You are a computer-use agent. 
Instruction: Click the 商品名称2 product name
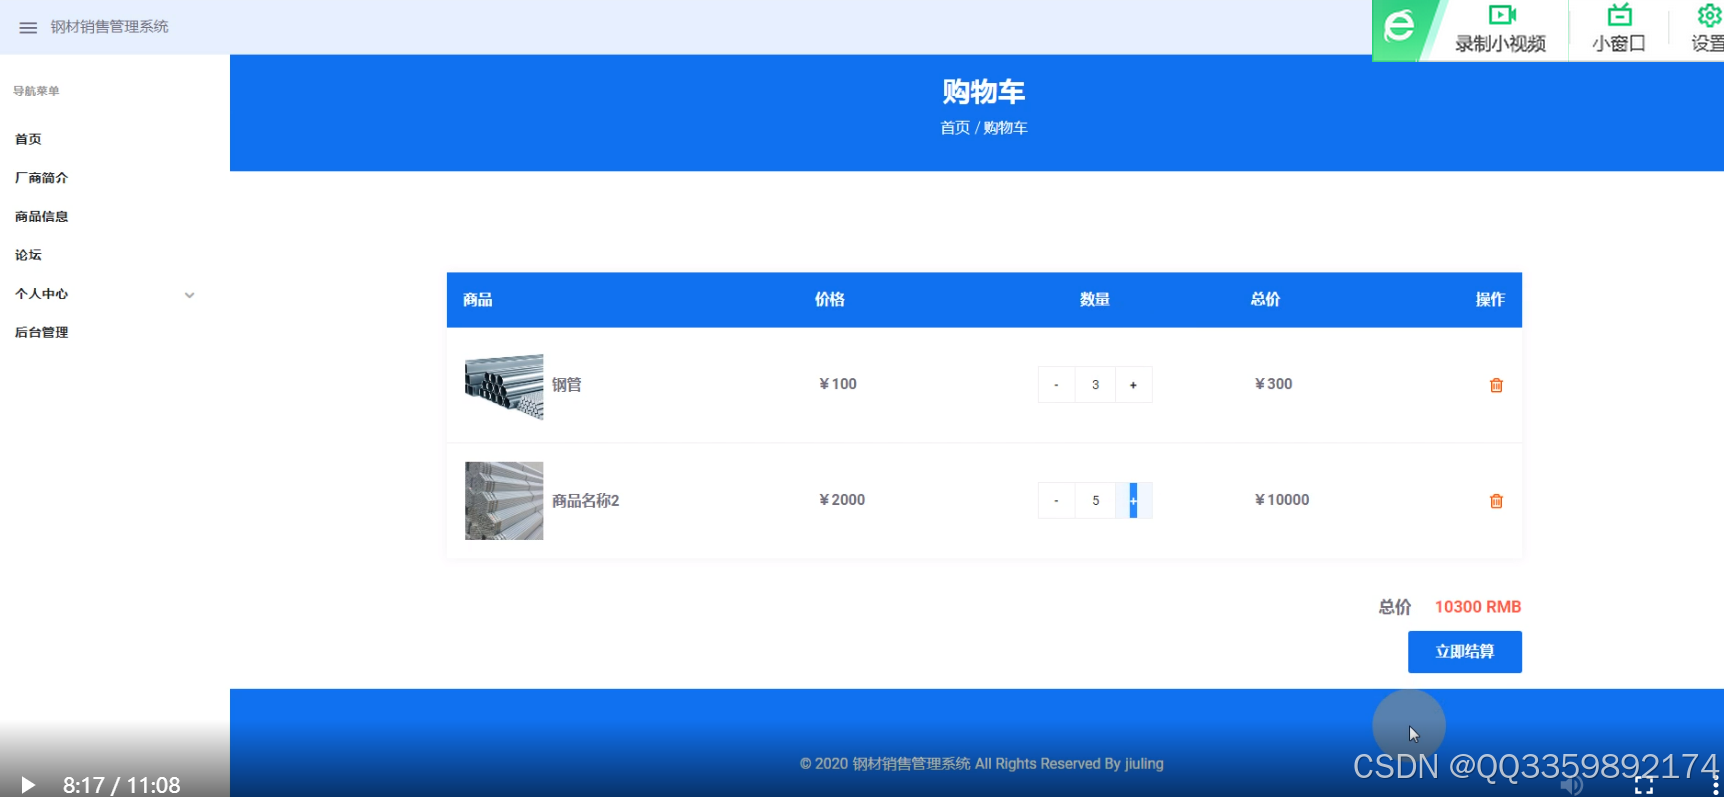tap(585, 501)
